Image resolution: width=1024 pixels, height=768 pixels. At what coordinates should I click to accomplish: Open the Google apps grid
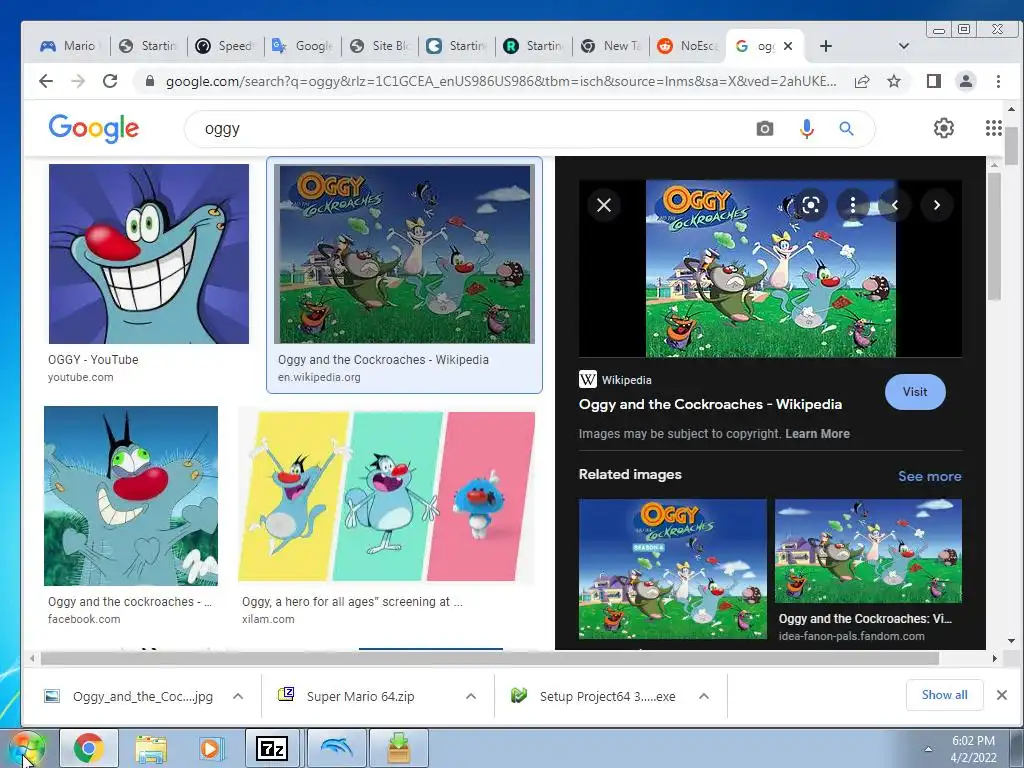coord(993,128)
